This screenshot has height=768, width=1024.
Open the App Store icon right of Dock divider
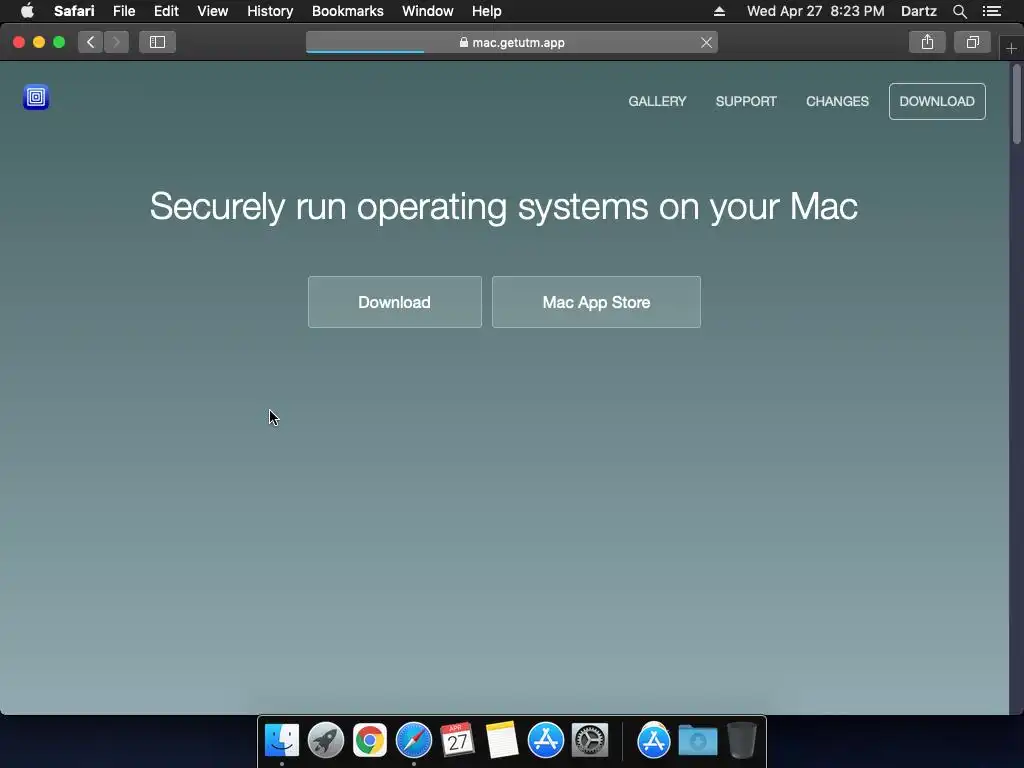[654, 740]
